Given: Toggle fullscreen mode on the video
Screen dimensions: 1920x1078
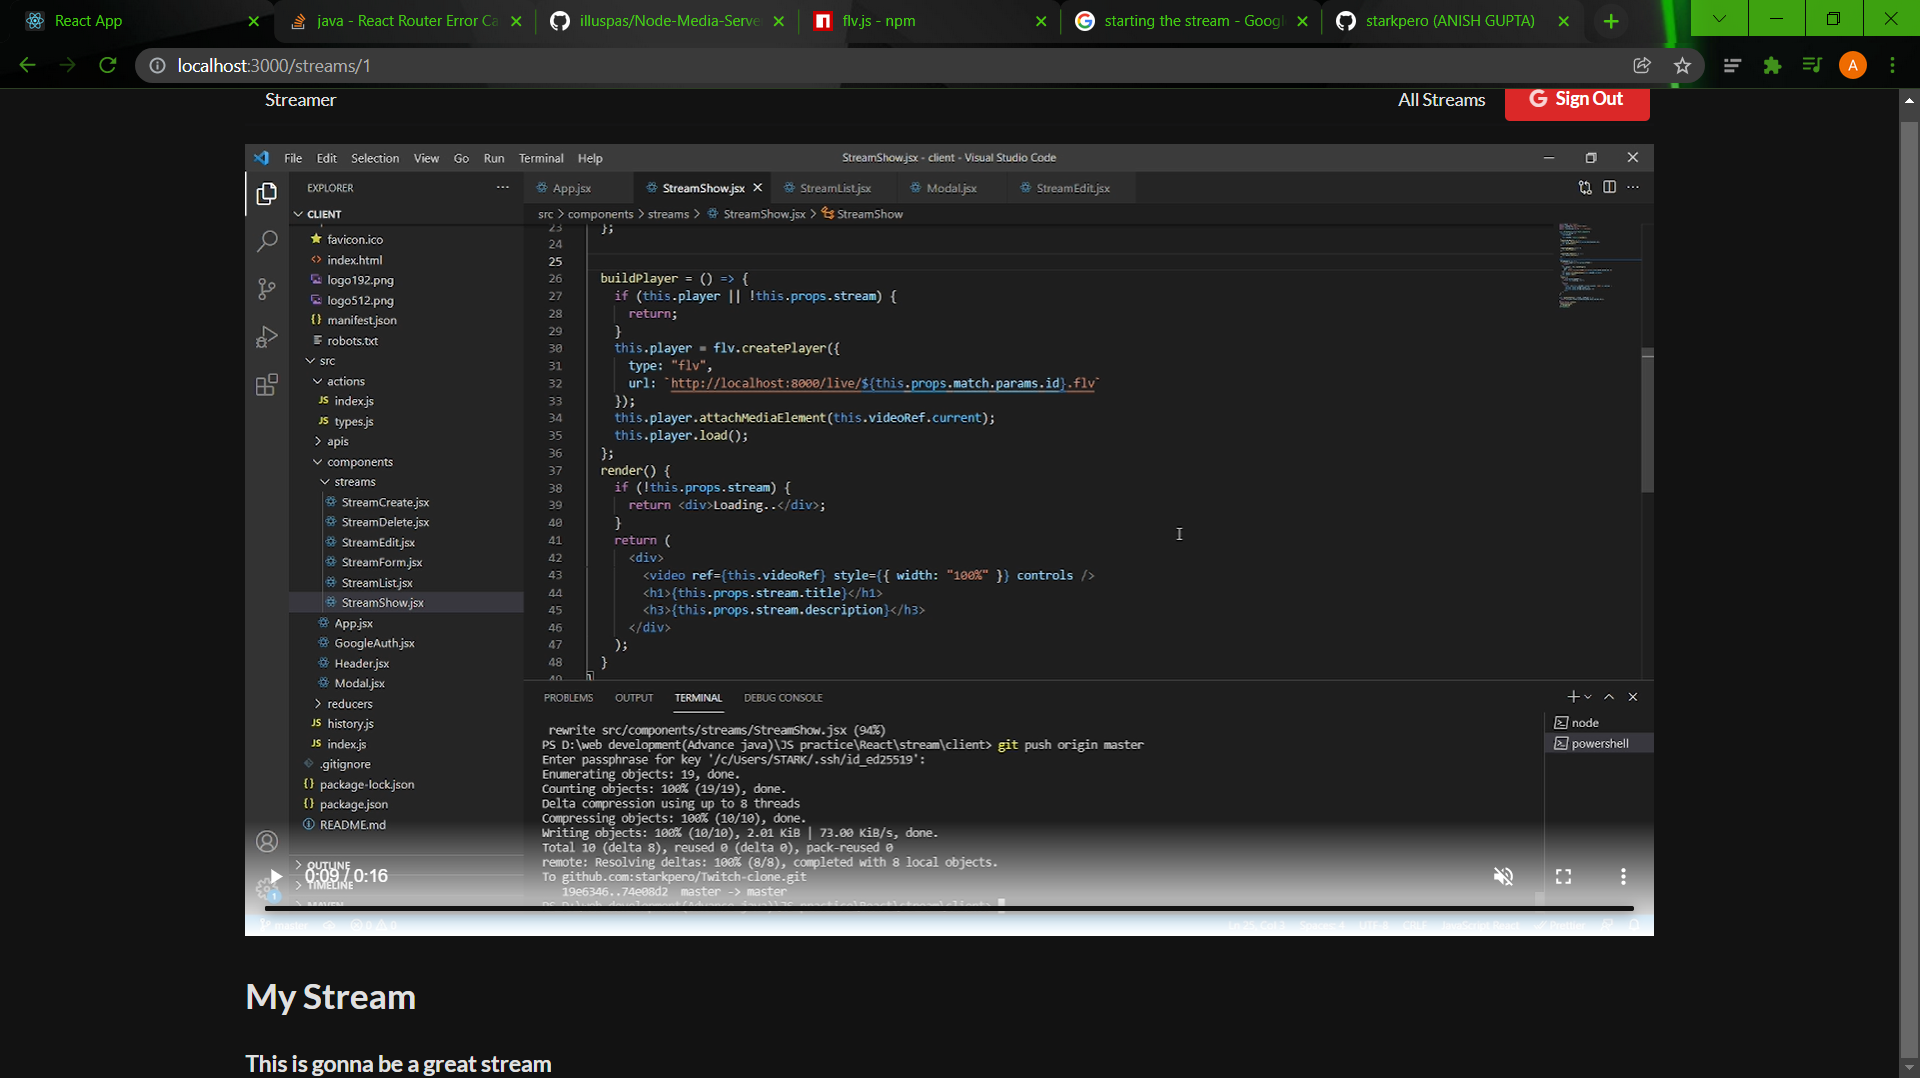Looking at the screenshot, I should (x=1565, y=876).
